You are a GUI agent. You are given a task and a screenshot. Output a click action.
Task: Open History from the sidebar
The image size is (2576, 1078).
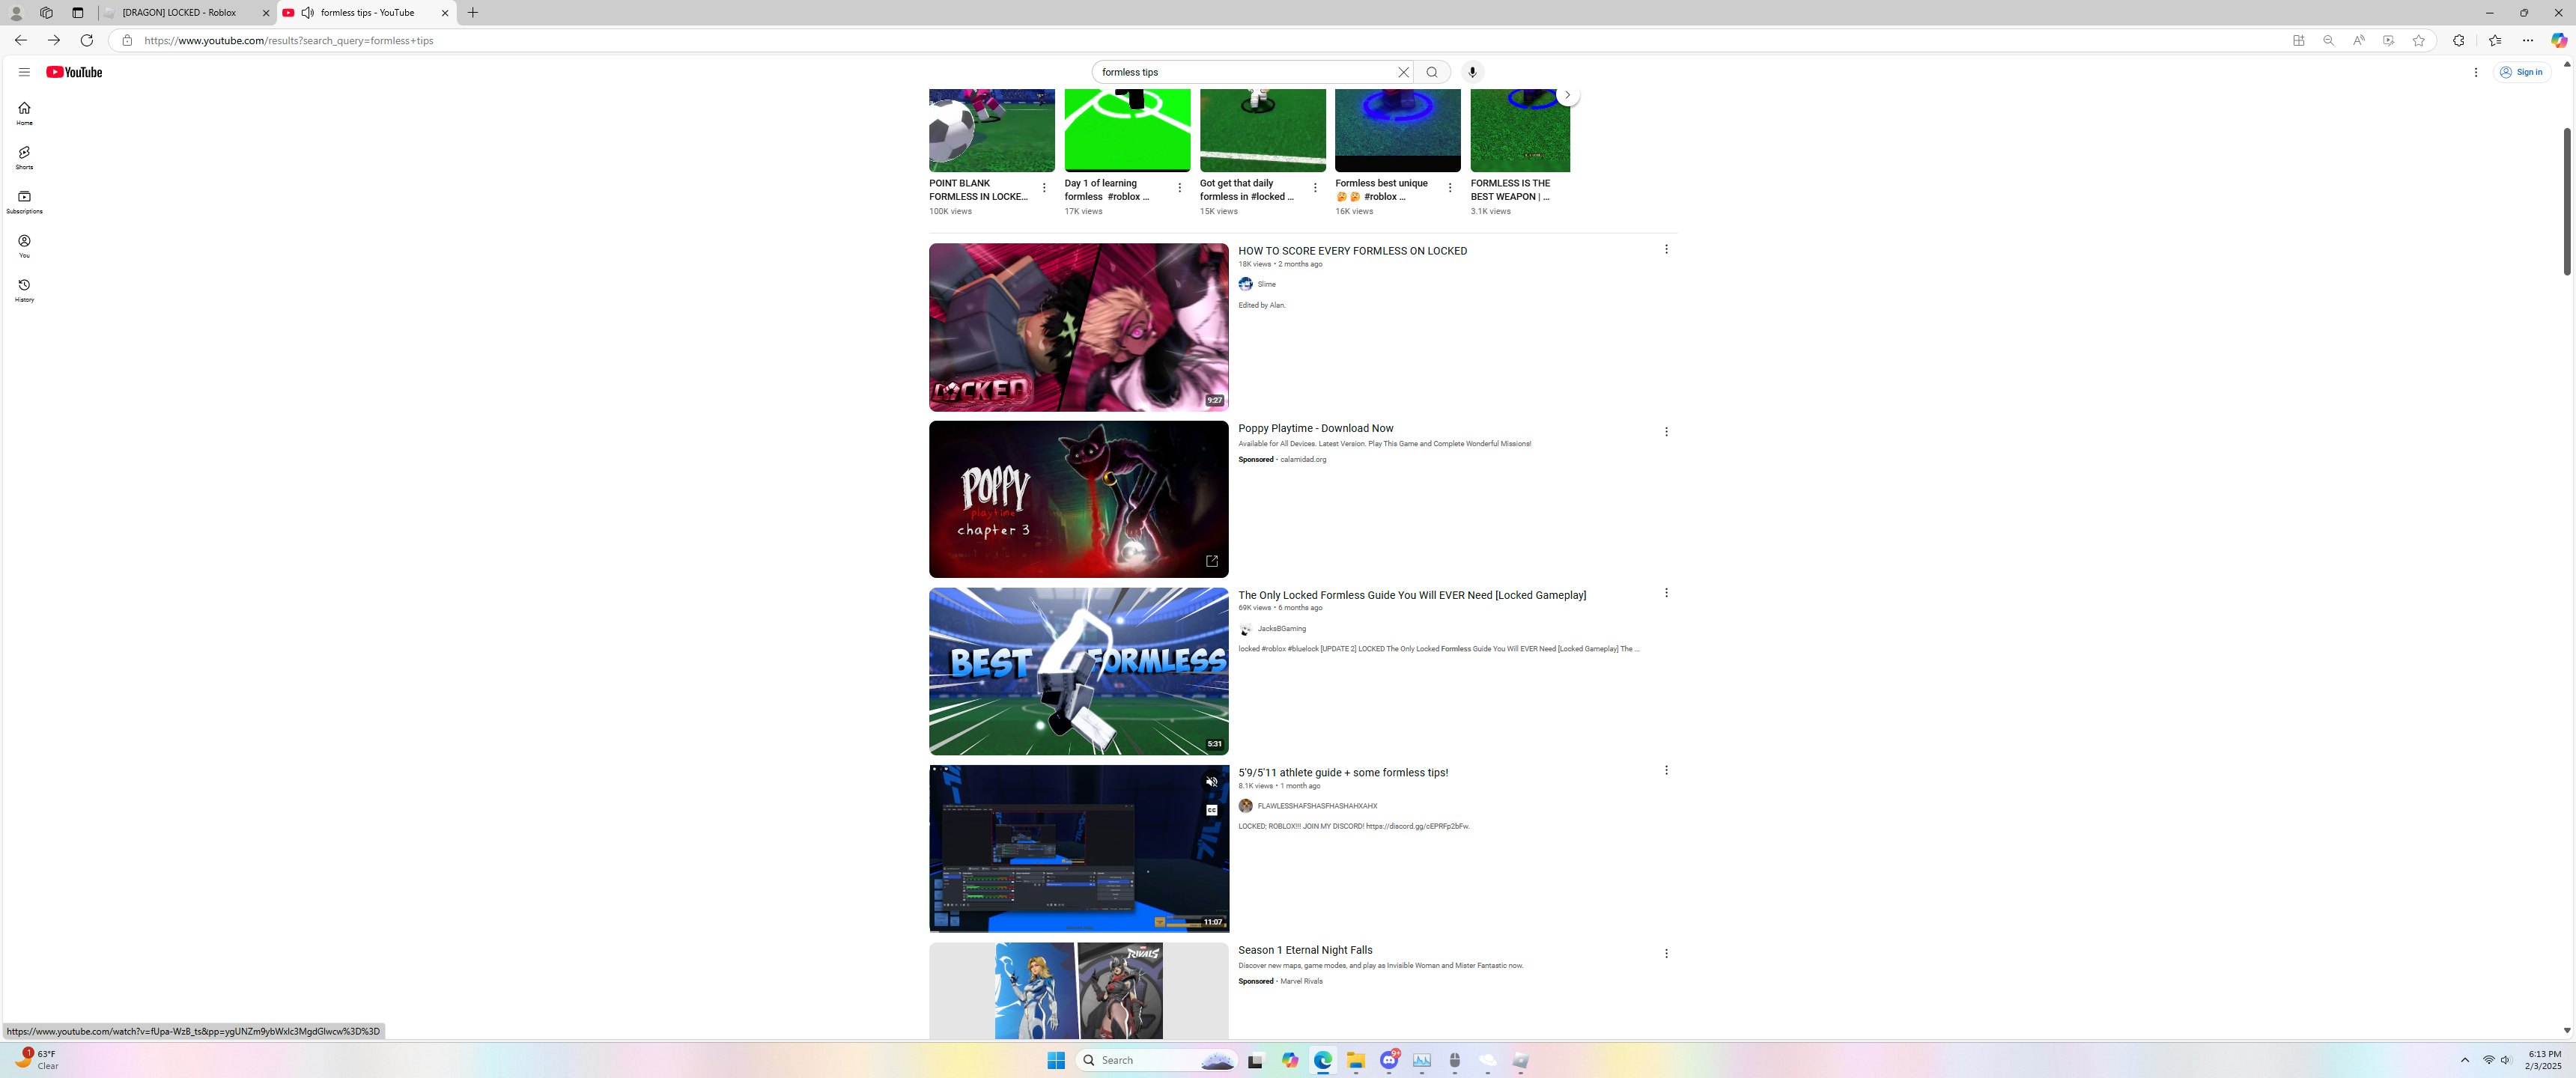(24, 290)
